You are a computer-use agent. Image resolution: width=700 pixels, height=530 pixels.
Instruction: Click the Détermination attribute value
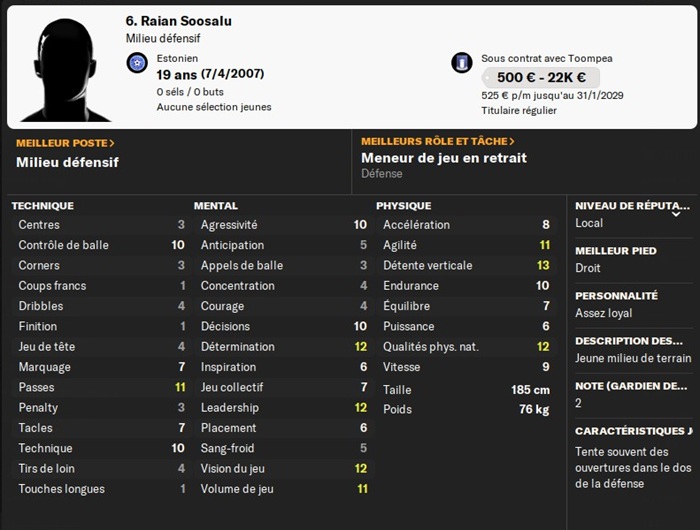click(360, 347)
